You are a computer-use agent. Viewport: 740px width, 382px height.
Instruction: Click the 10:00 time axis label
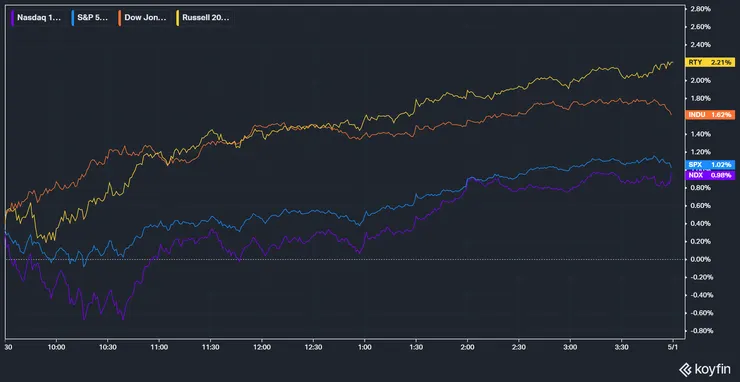click(x=57, y=347)
